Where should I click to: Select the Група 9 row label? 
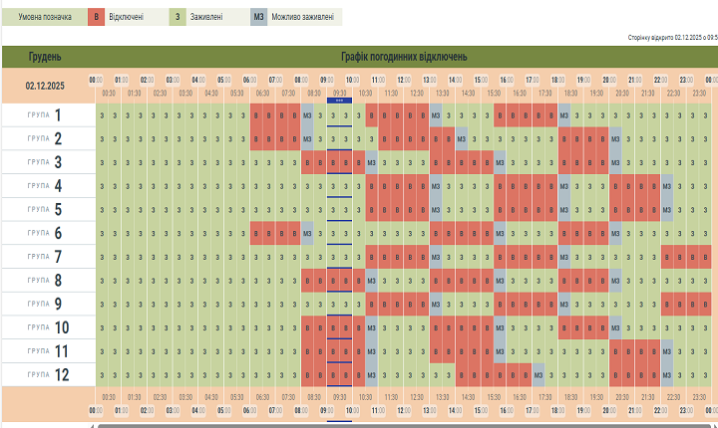point(45,304)
